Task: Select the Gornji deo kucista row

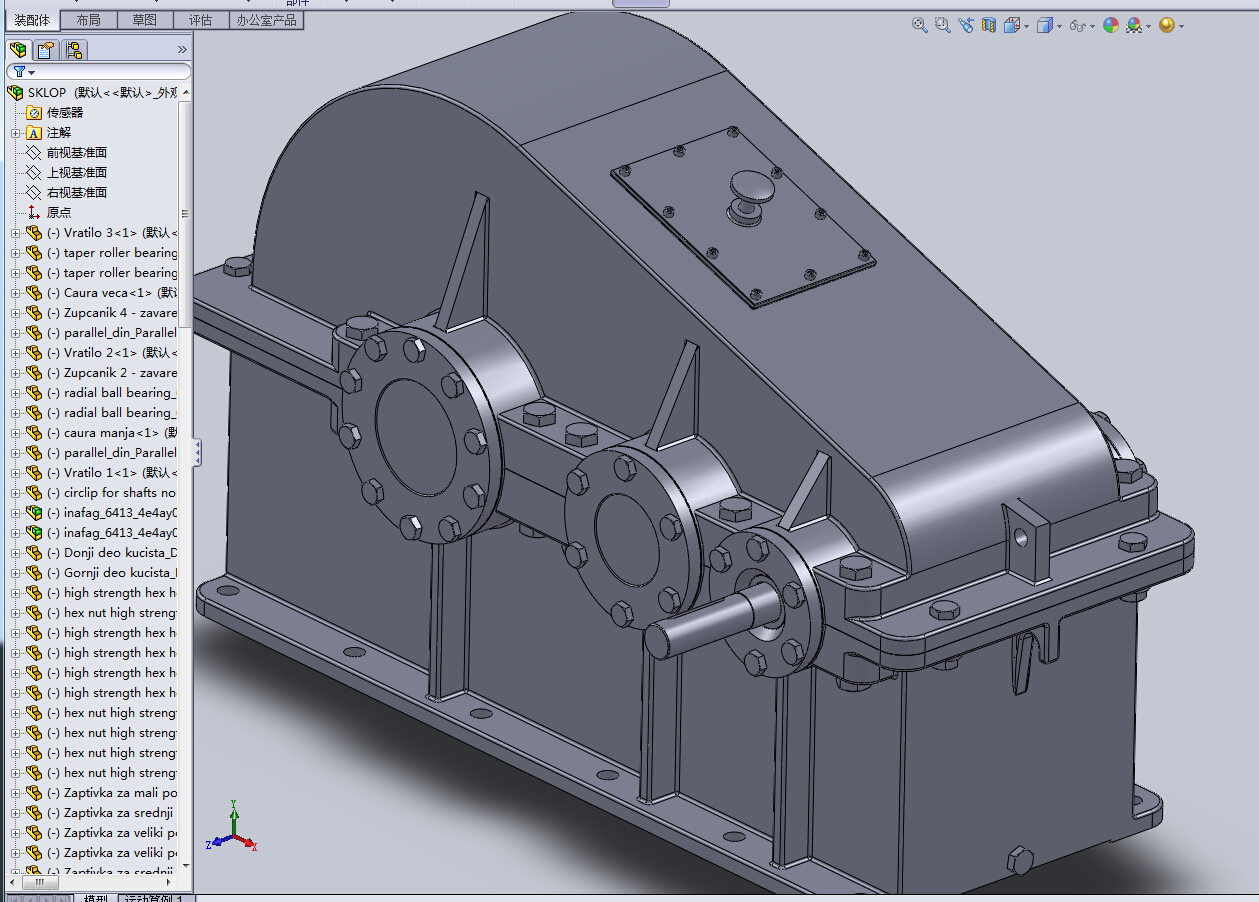Action: pos(100,572)
